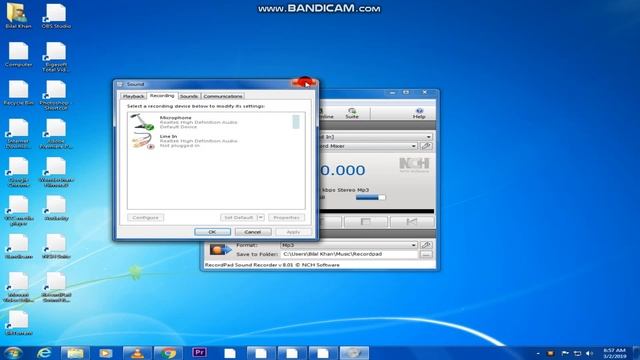Screen dimensions: 640x360
Task: Switch to the Recording tab
Action: [162, 96]
